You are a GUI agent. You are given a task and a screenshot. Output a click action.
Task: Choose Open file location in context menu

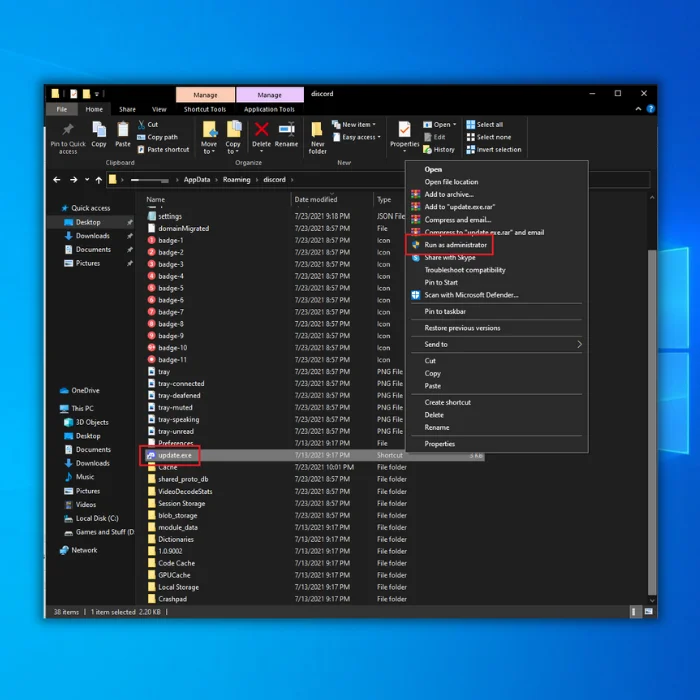451,182
